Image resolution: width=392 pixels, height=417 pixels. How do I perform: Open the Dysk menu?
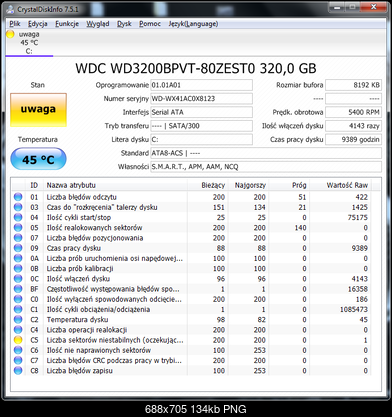[x=124, y=24]
